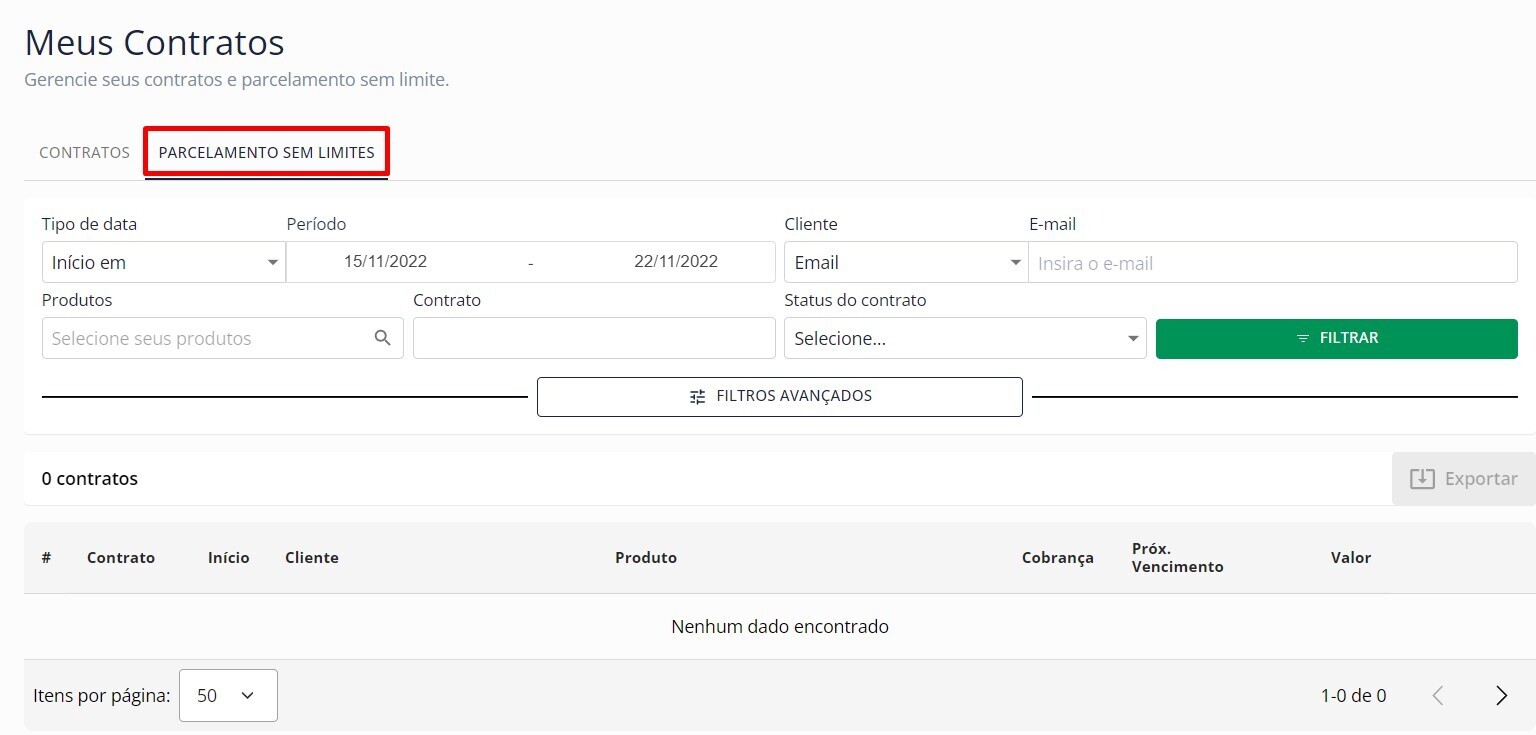Click the Contrato text input
Viewport: 1536px width, 735px height.
click(x=594, y=338)
